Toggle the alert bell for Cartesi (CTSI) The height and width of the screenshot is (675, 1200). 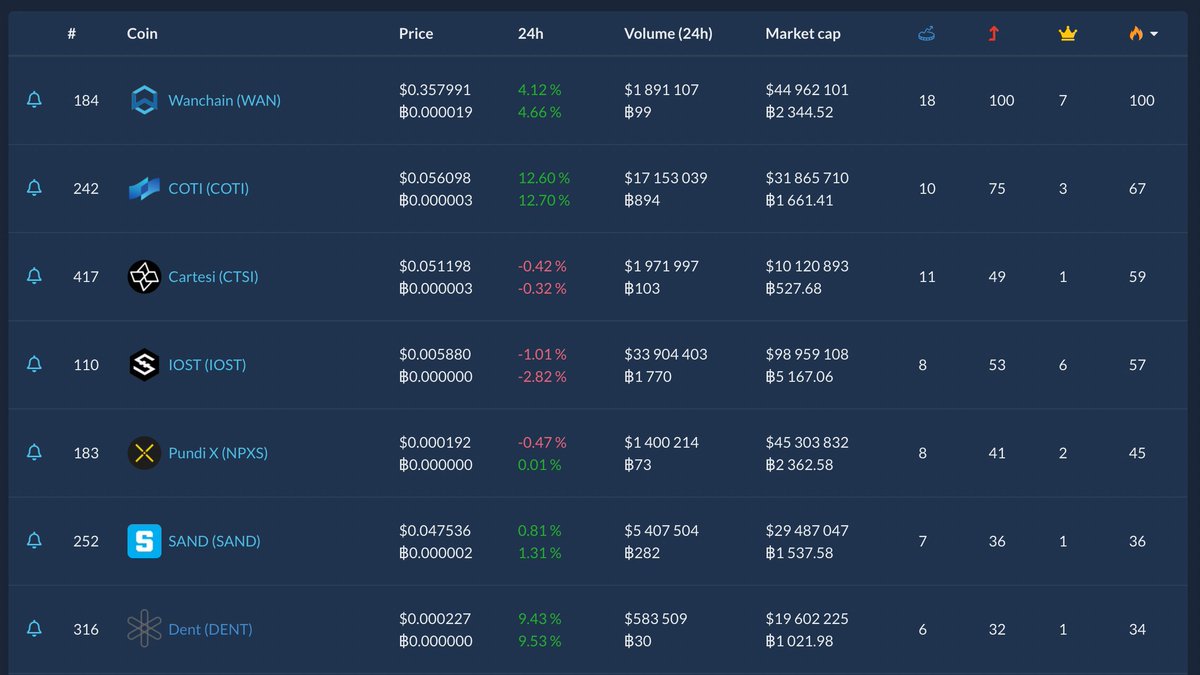pyautogui.click(x=34, y=276)
